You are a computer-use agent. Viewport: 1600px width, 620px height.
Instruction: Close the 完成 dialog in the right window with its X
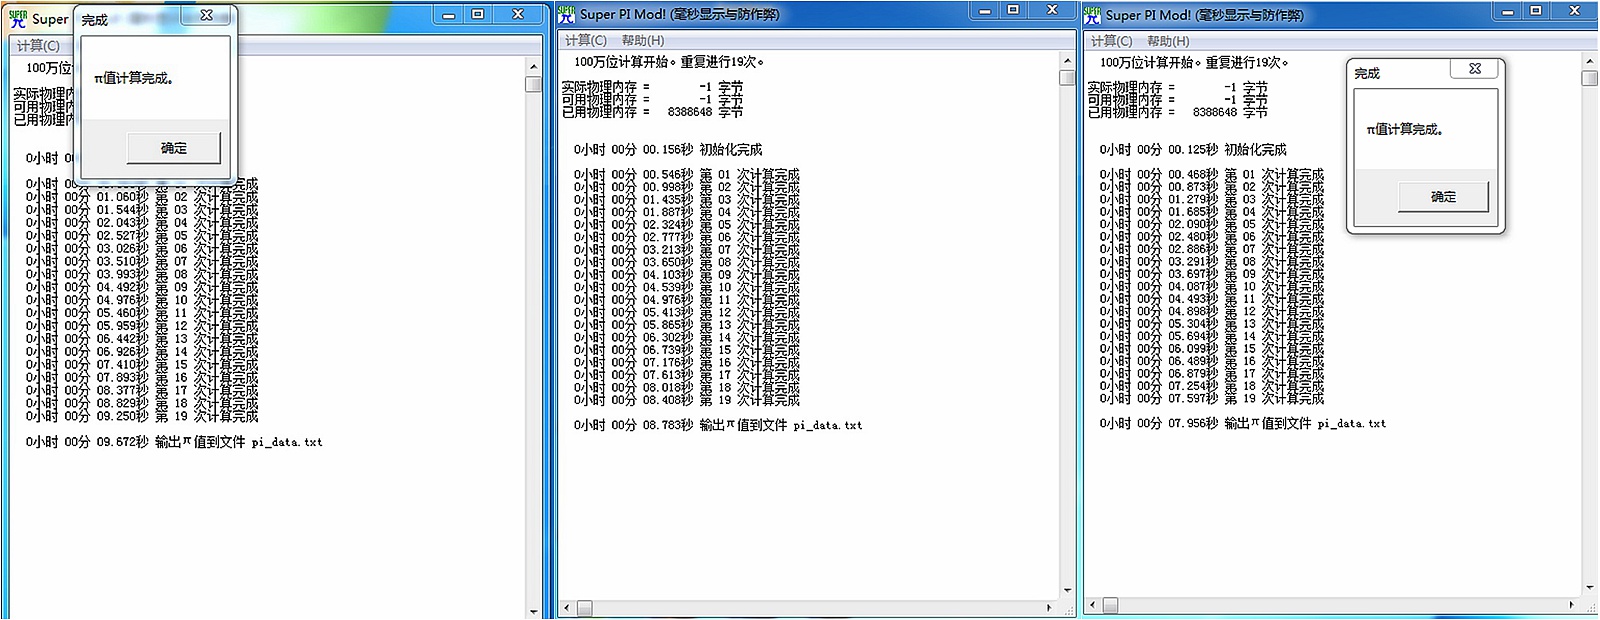click(1475, 69)
